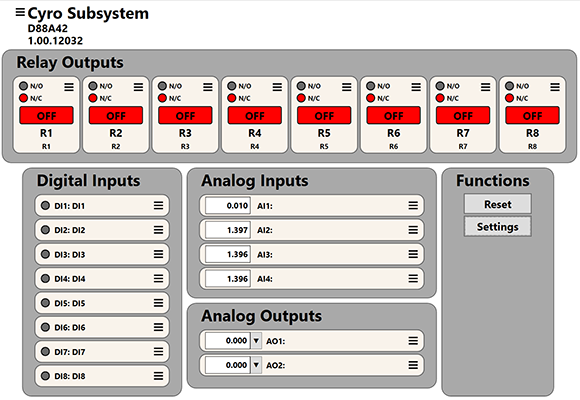The height and width of the screenshot is (400, 580).
Task: Open the AO2 row menu icon
Action: click(413, 365)
